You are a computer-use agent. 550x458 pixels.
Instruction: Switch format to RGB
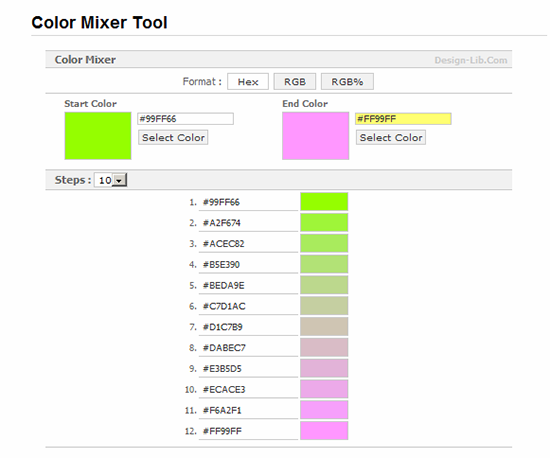click(295, 82)
